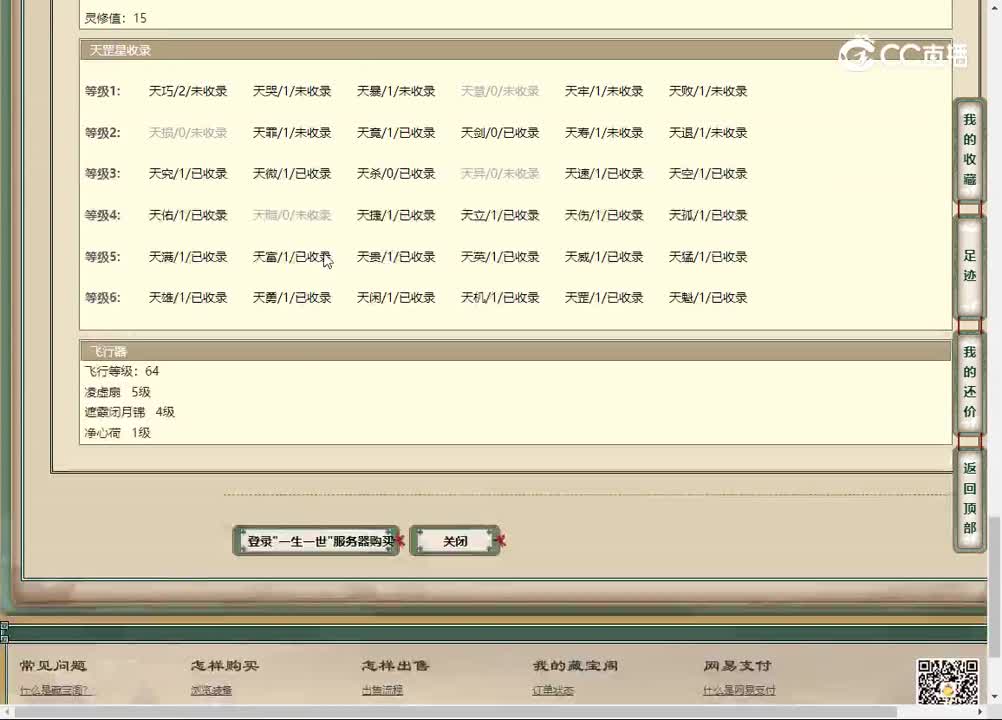Click the 等级1: row label

coord(102,91)
